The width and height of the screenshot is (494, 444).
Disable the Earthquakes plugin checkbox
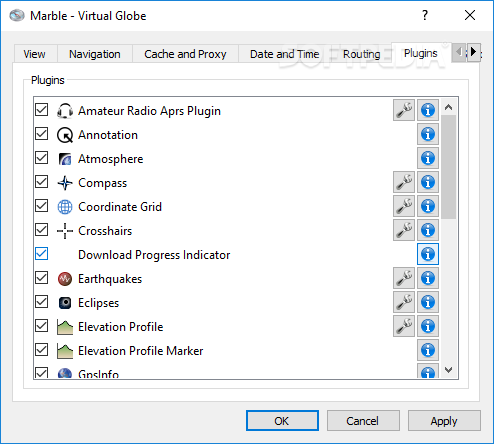[42, 278]
